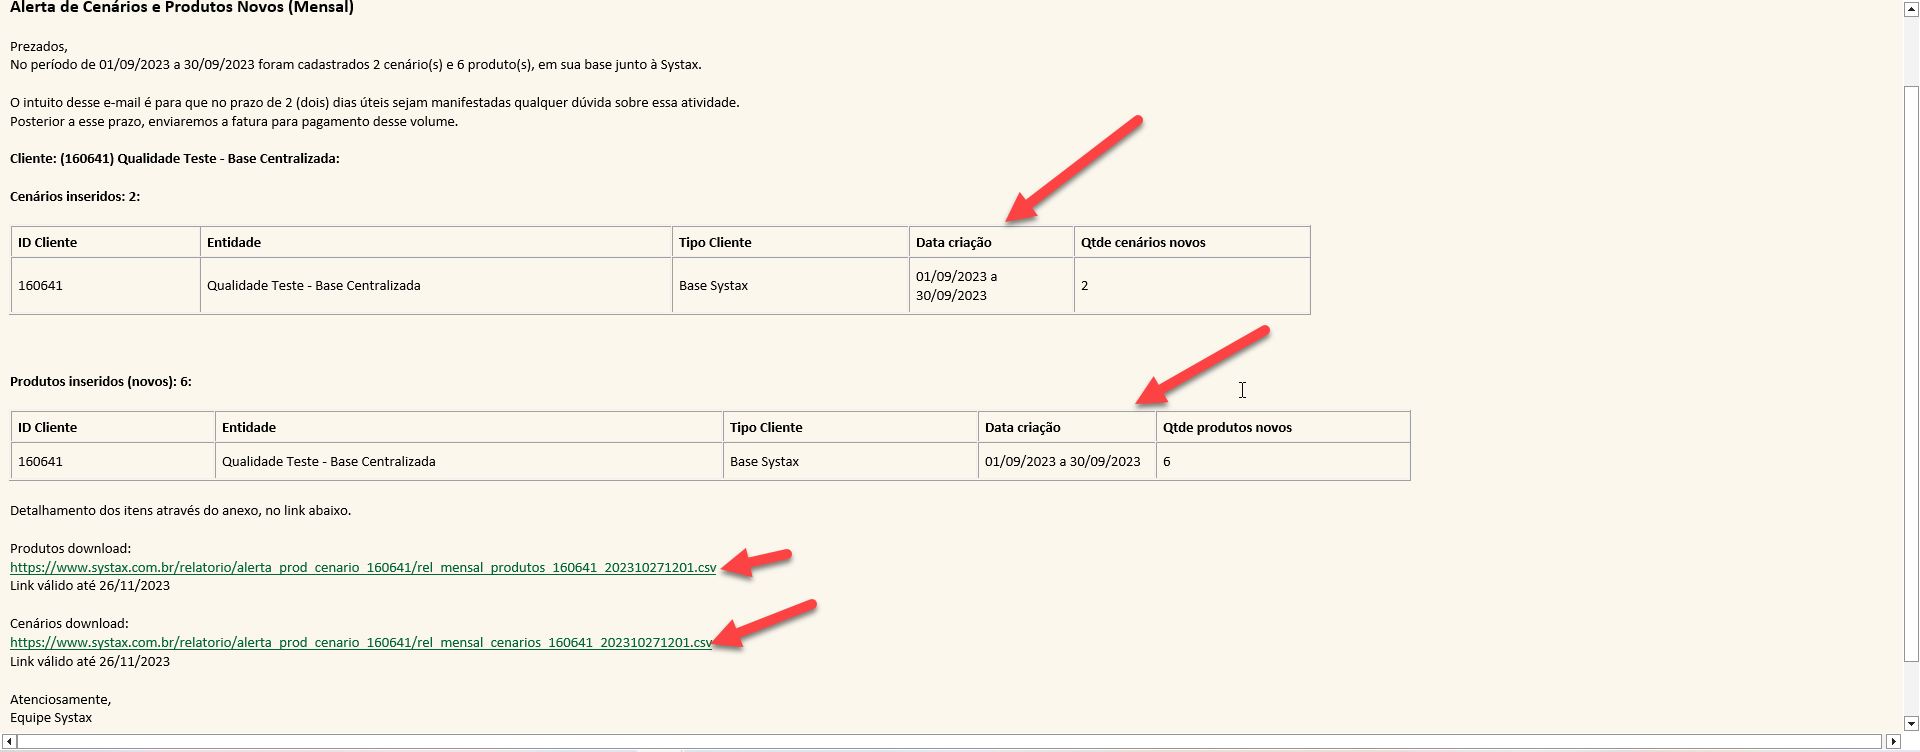Open the Produtos download CSV link
This screenshot has width=1920, height=752.
(363, 567)
